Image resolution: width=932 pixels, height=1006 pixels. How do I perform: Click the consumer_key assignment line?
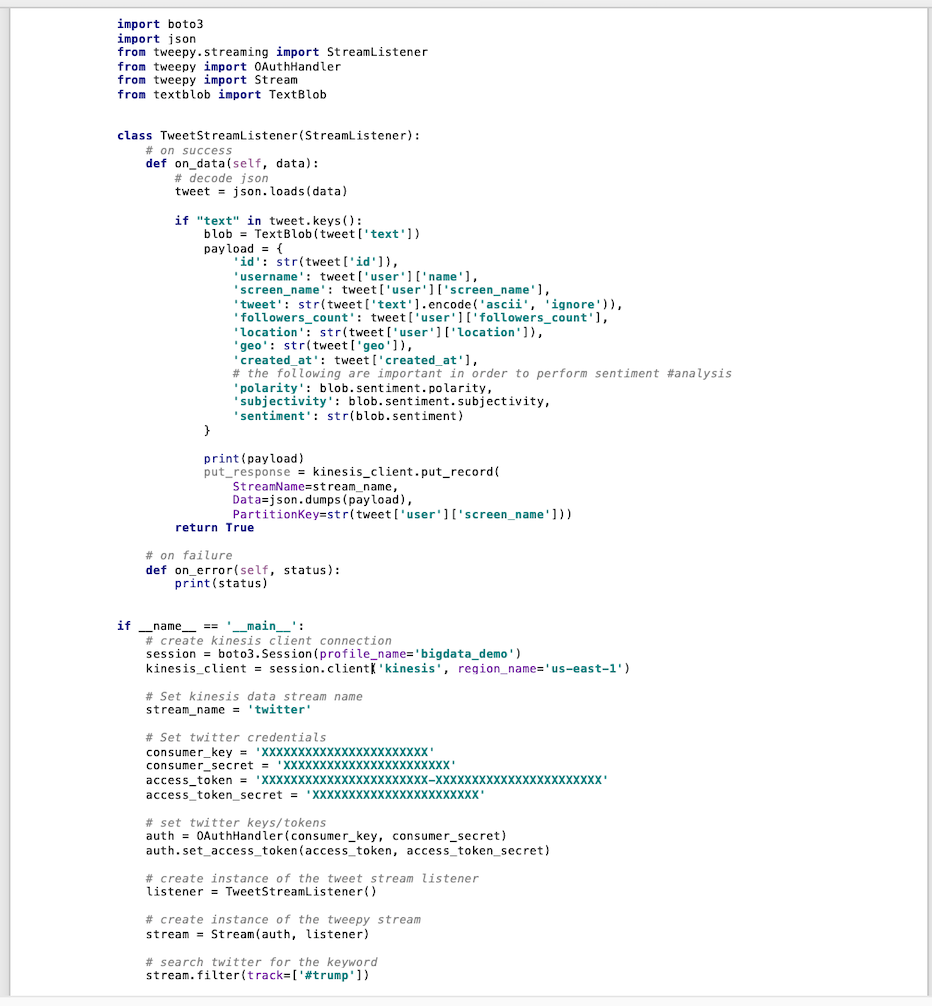click(290, 753)
